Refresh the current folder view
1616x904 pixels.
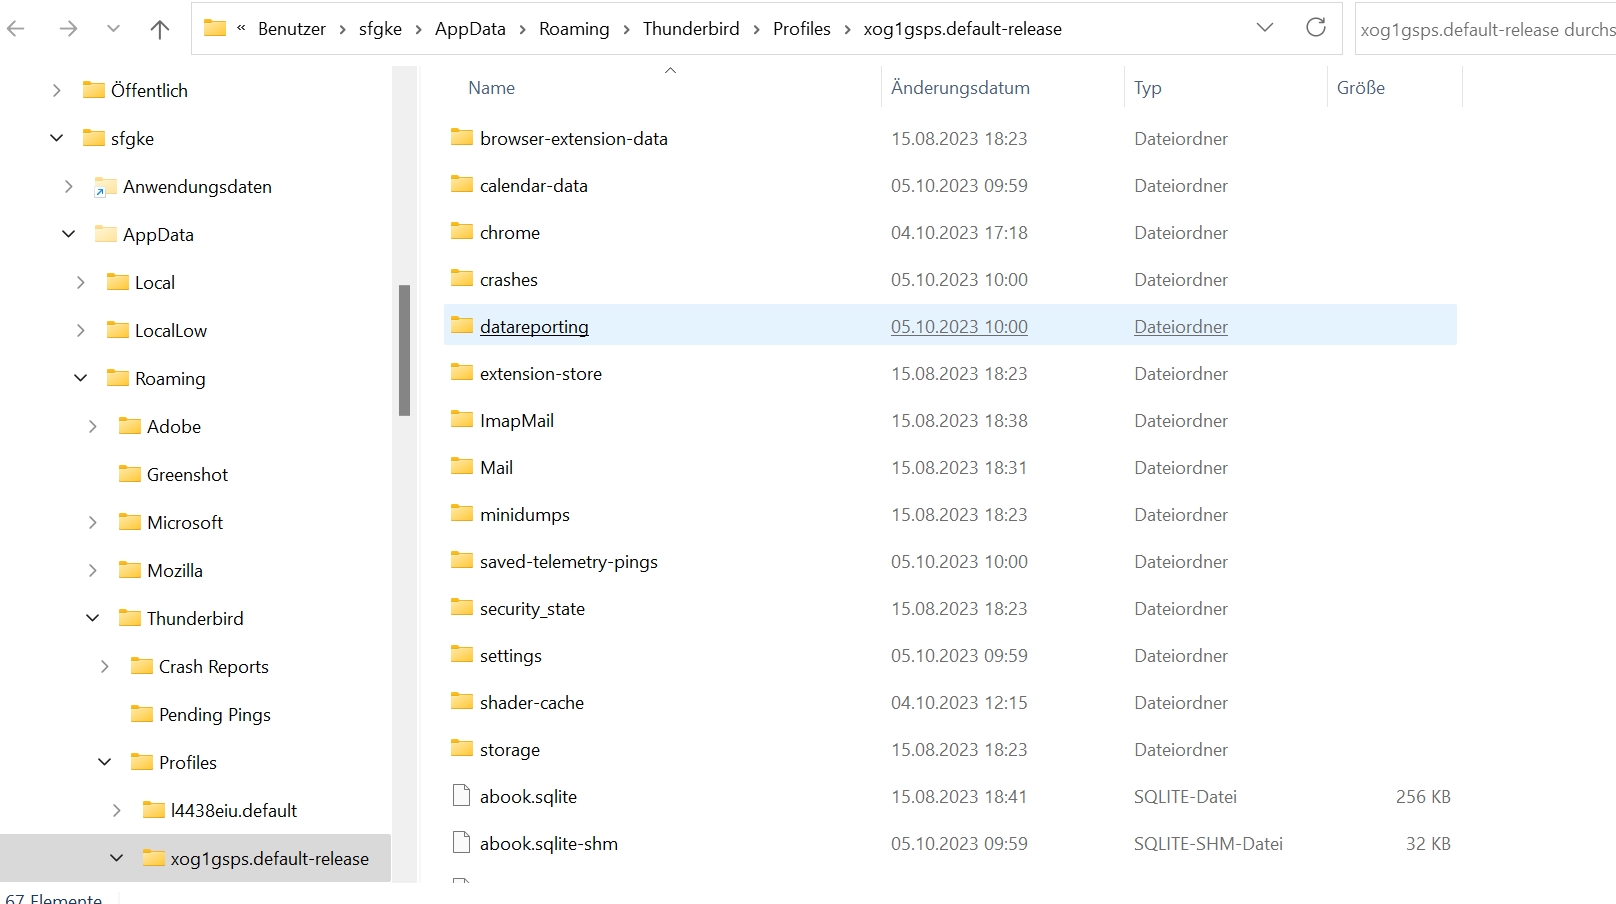[1316, 28]
